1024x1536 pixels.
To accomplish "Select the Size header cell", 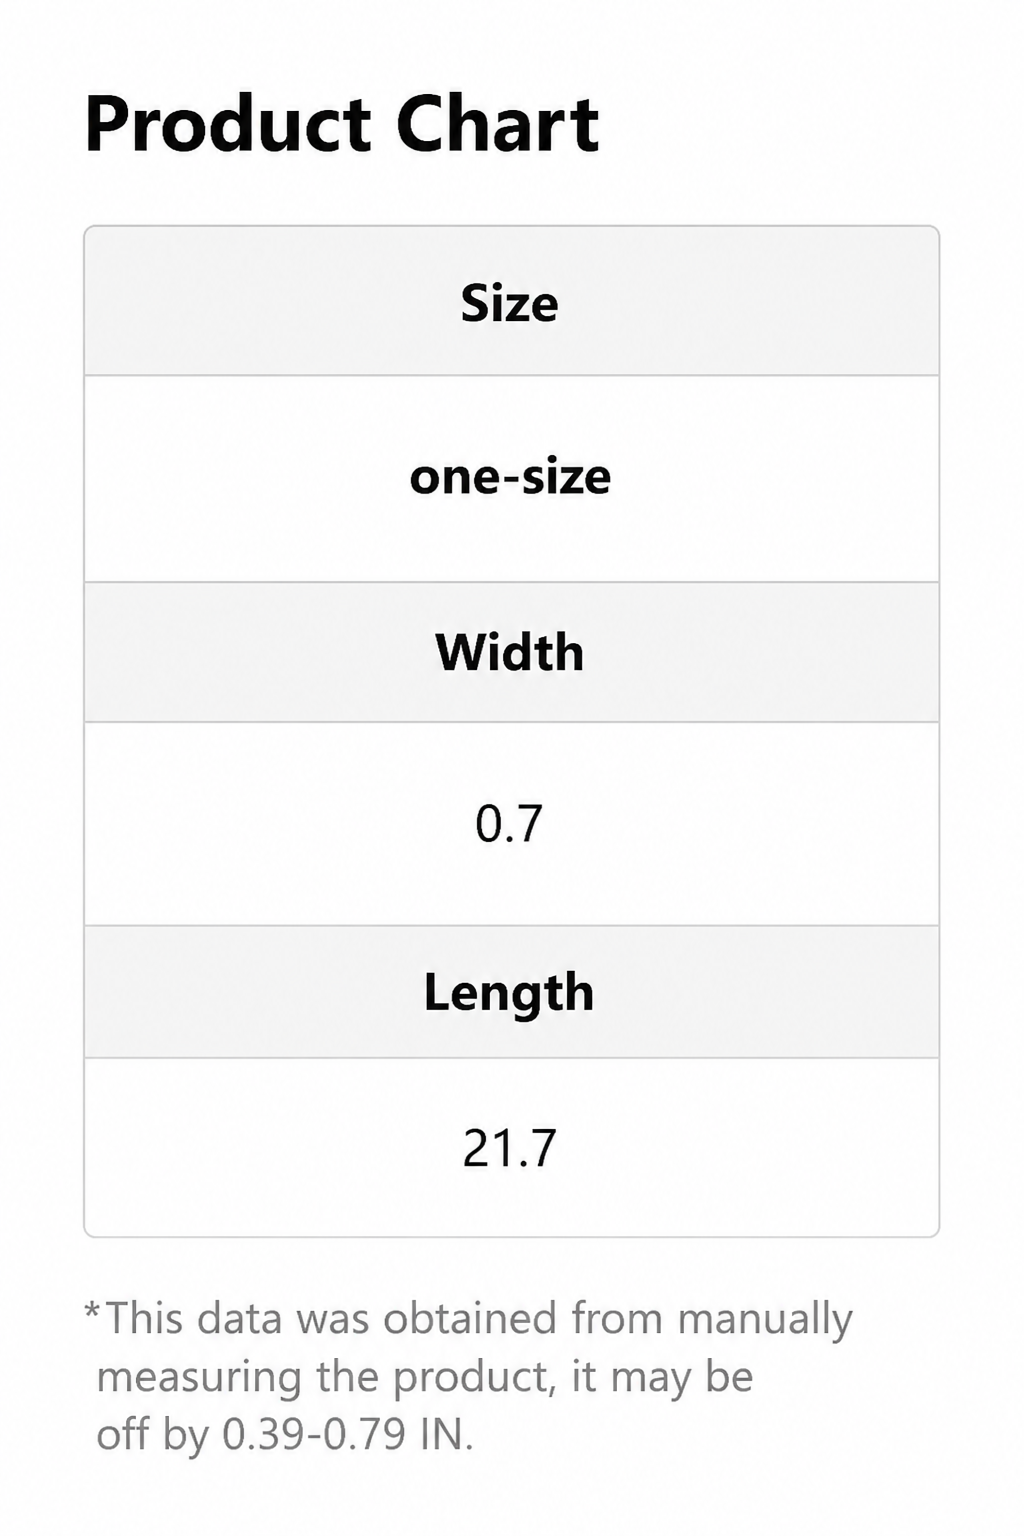I will tap(511, 302).
